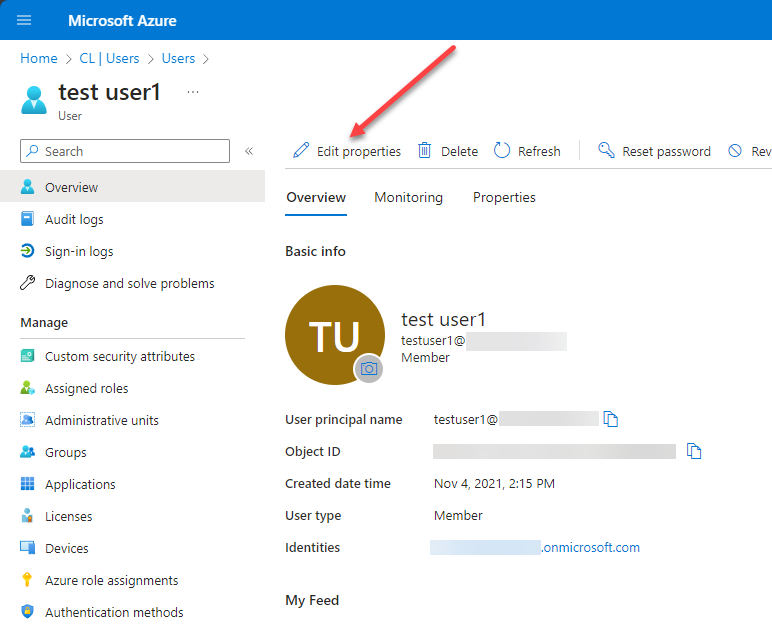Switch to the Monitoring tab
This screenshot has width=772, height=630.
click(x=409, y=197)
